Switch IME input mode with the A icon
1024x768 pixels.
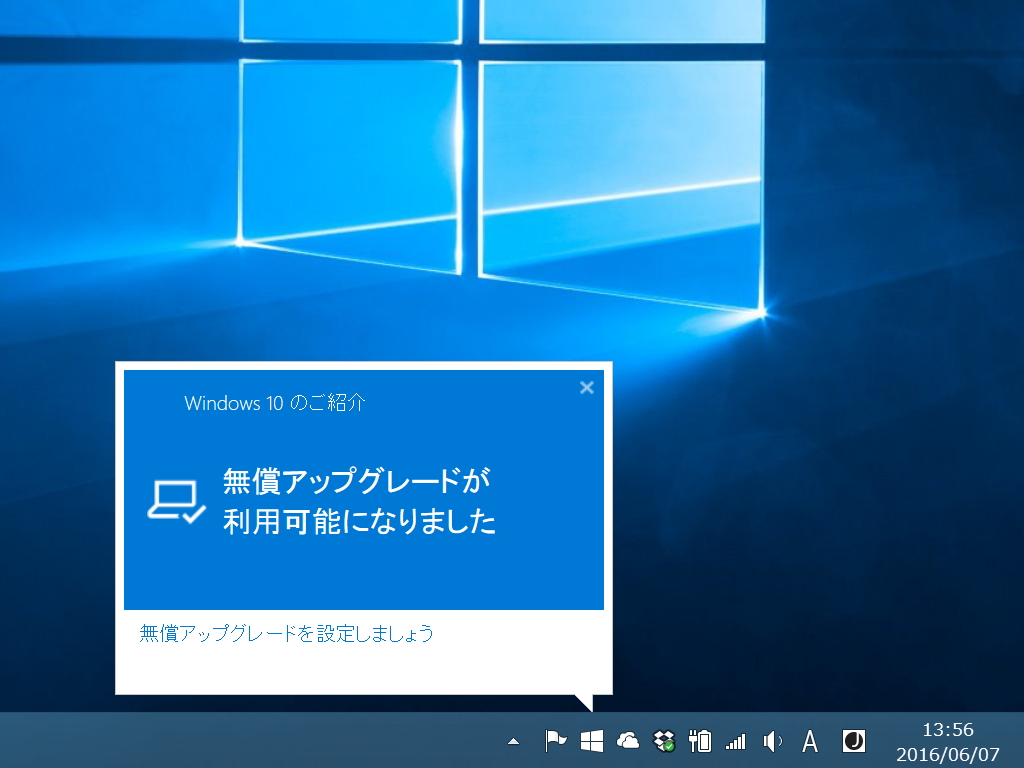pos(808,741)
